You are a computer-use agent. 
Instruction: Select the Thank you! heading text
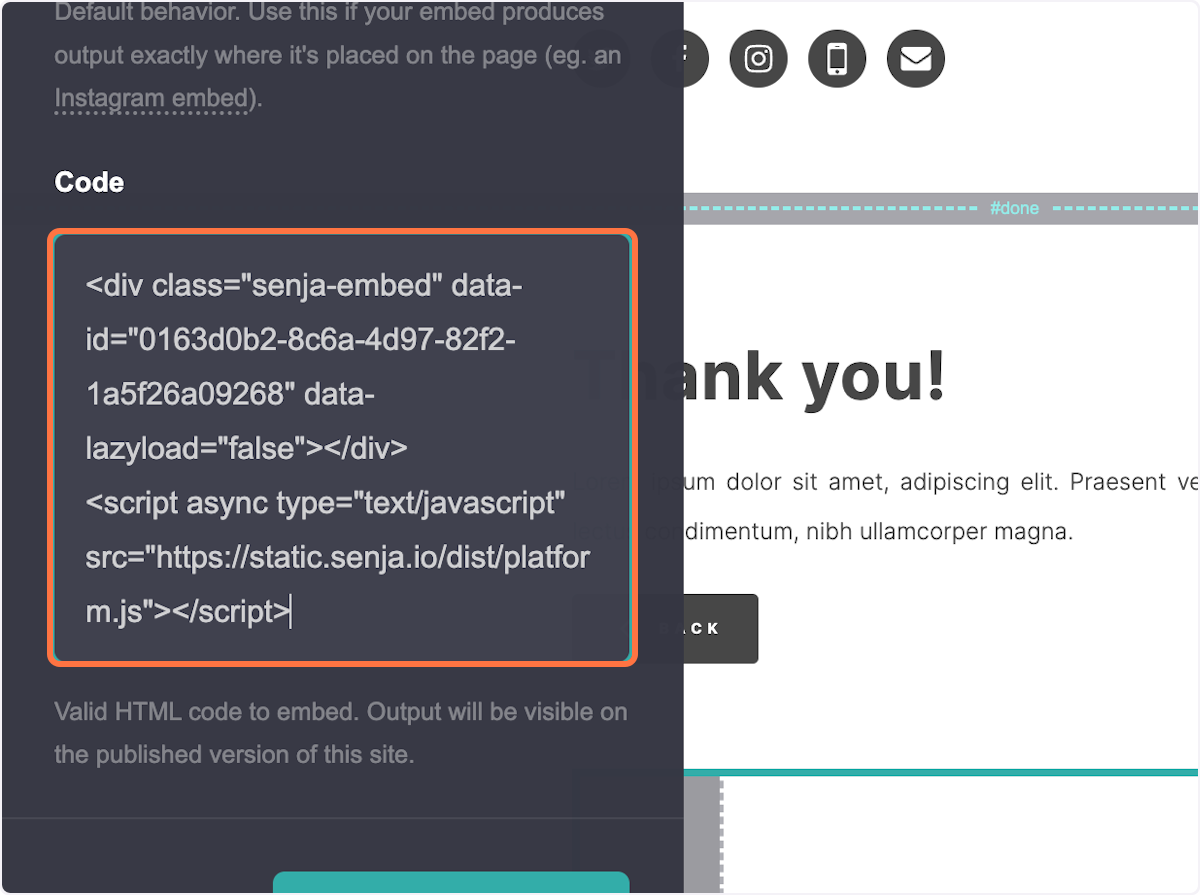click(x=820, y=375)
